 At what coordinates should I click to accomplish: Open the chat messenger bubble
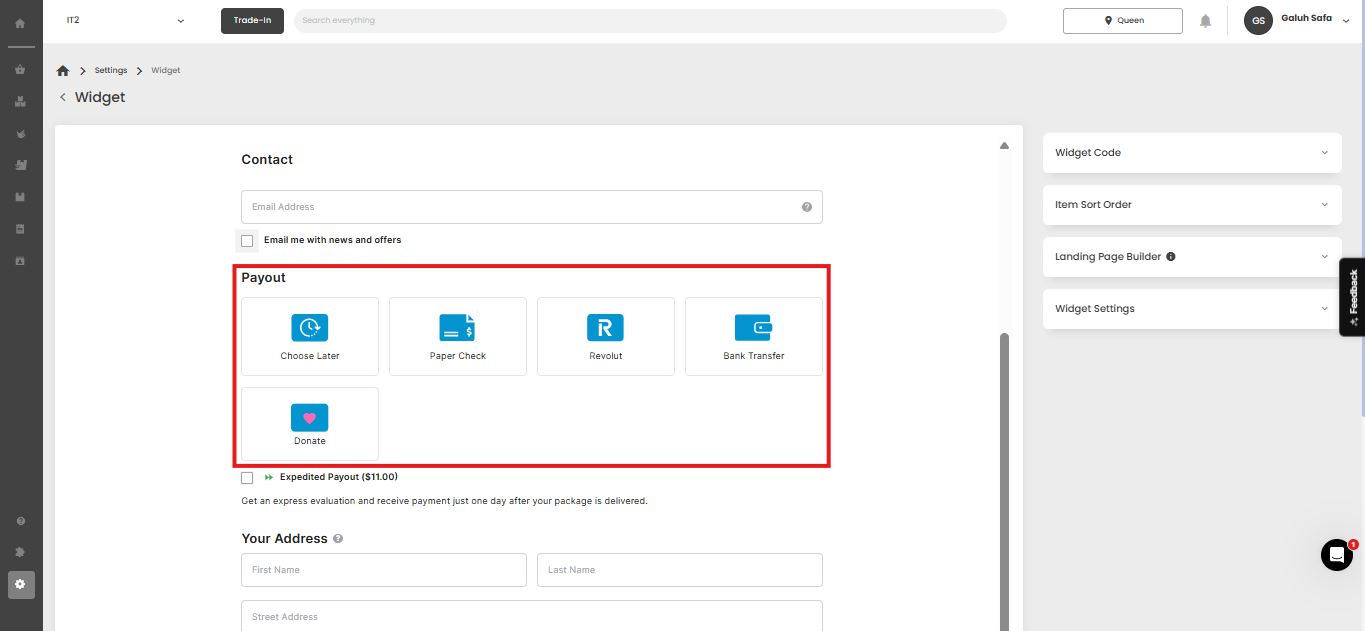click(1337, 555)
